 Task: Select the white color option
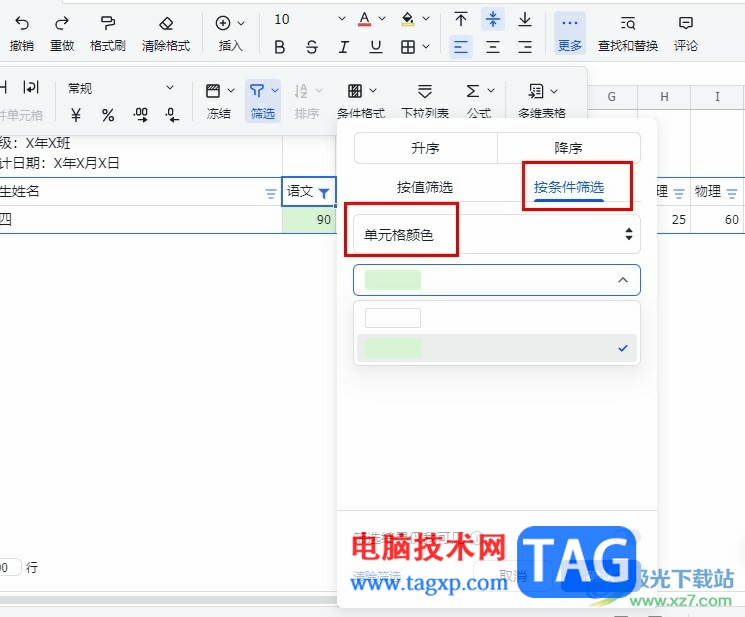497,318
